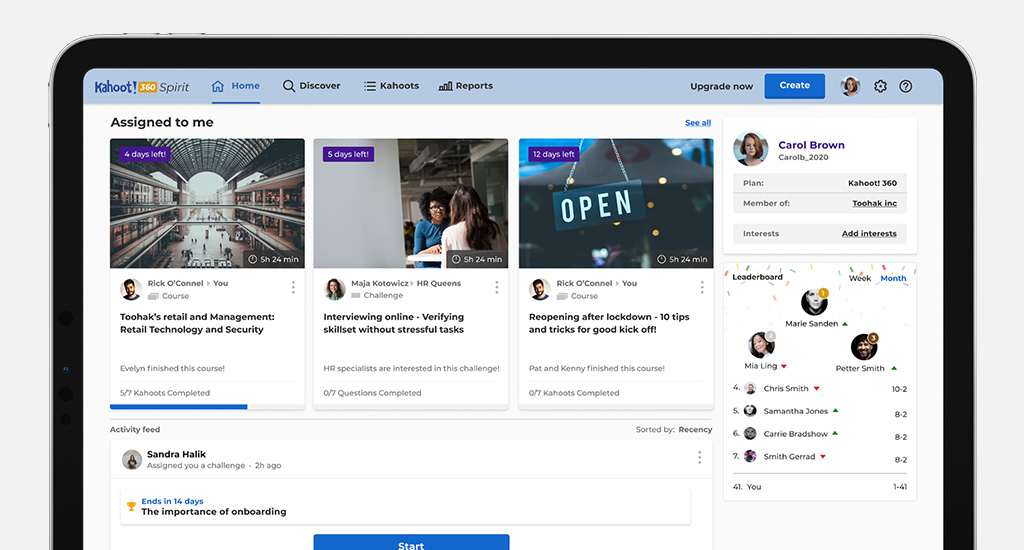Open the Kahoots tab
Viewport: 1024px width, 550px height.
391,86
